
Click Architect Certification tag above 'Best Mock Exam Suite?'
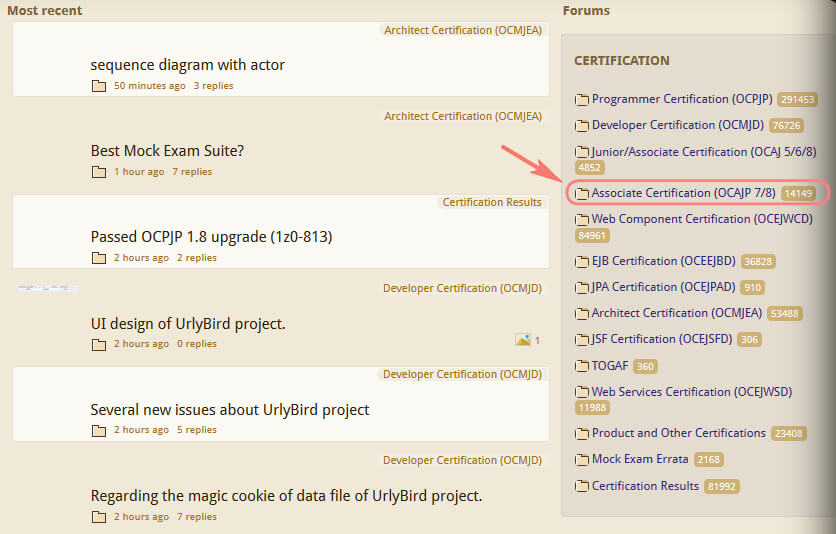click(x=463, y=116)
